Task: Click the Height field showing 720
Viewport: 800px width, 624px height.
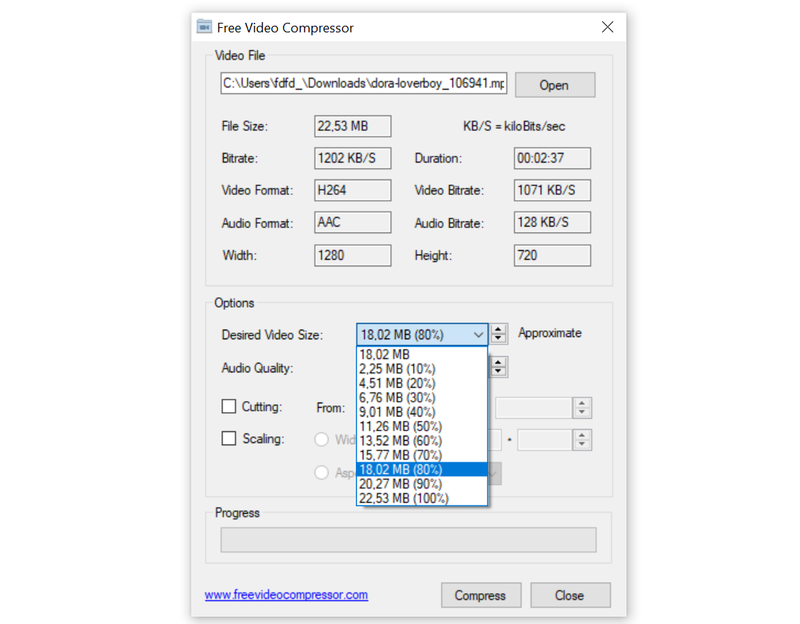Action: (x=552, y=255)
